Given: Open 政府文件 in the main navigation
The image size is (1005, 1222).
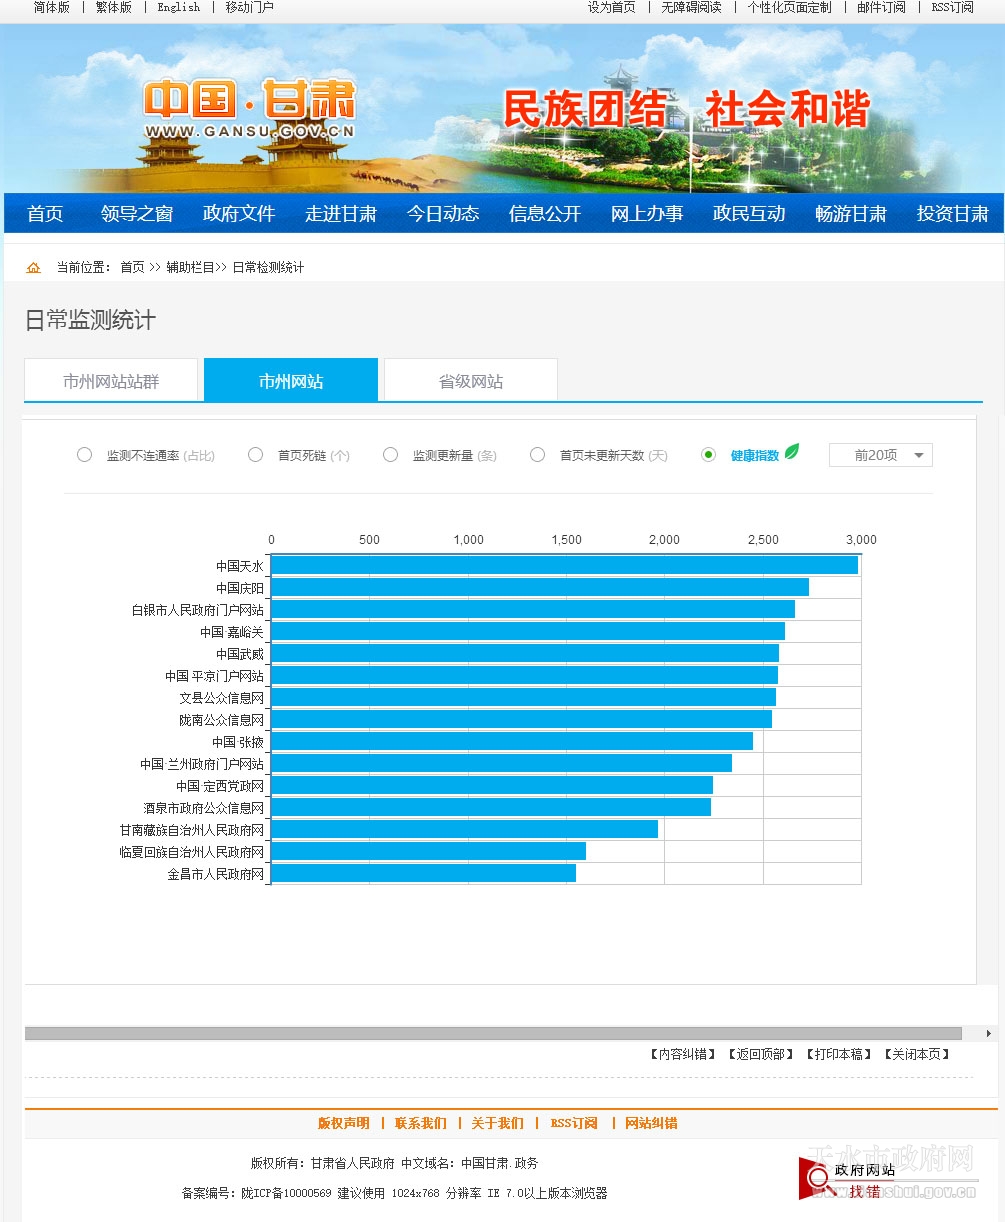Looking at the screenshot, I should click(239, 214).
